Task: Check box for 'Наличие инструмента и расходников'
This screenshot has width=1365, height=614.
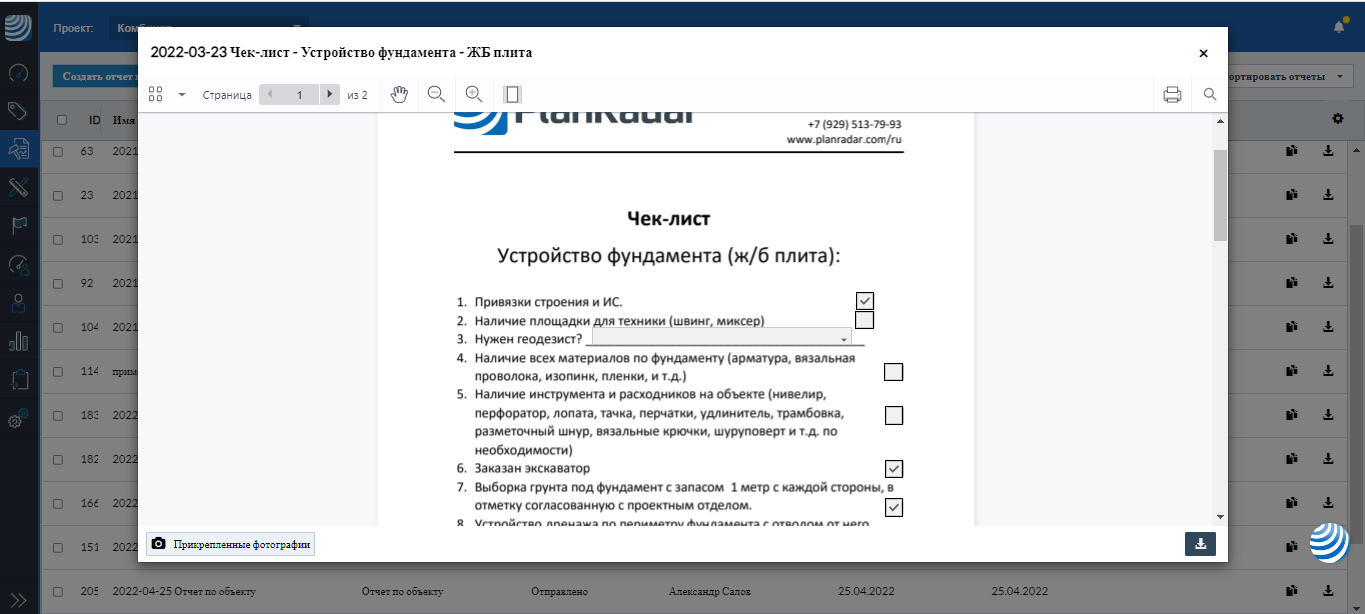Action: point(894,415)
